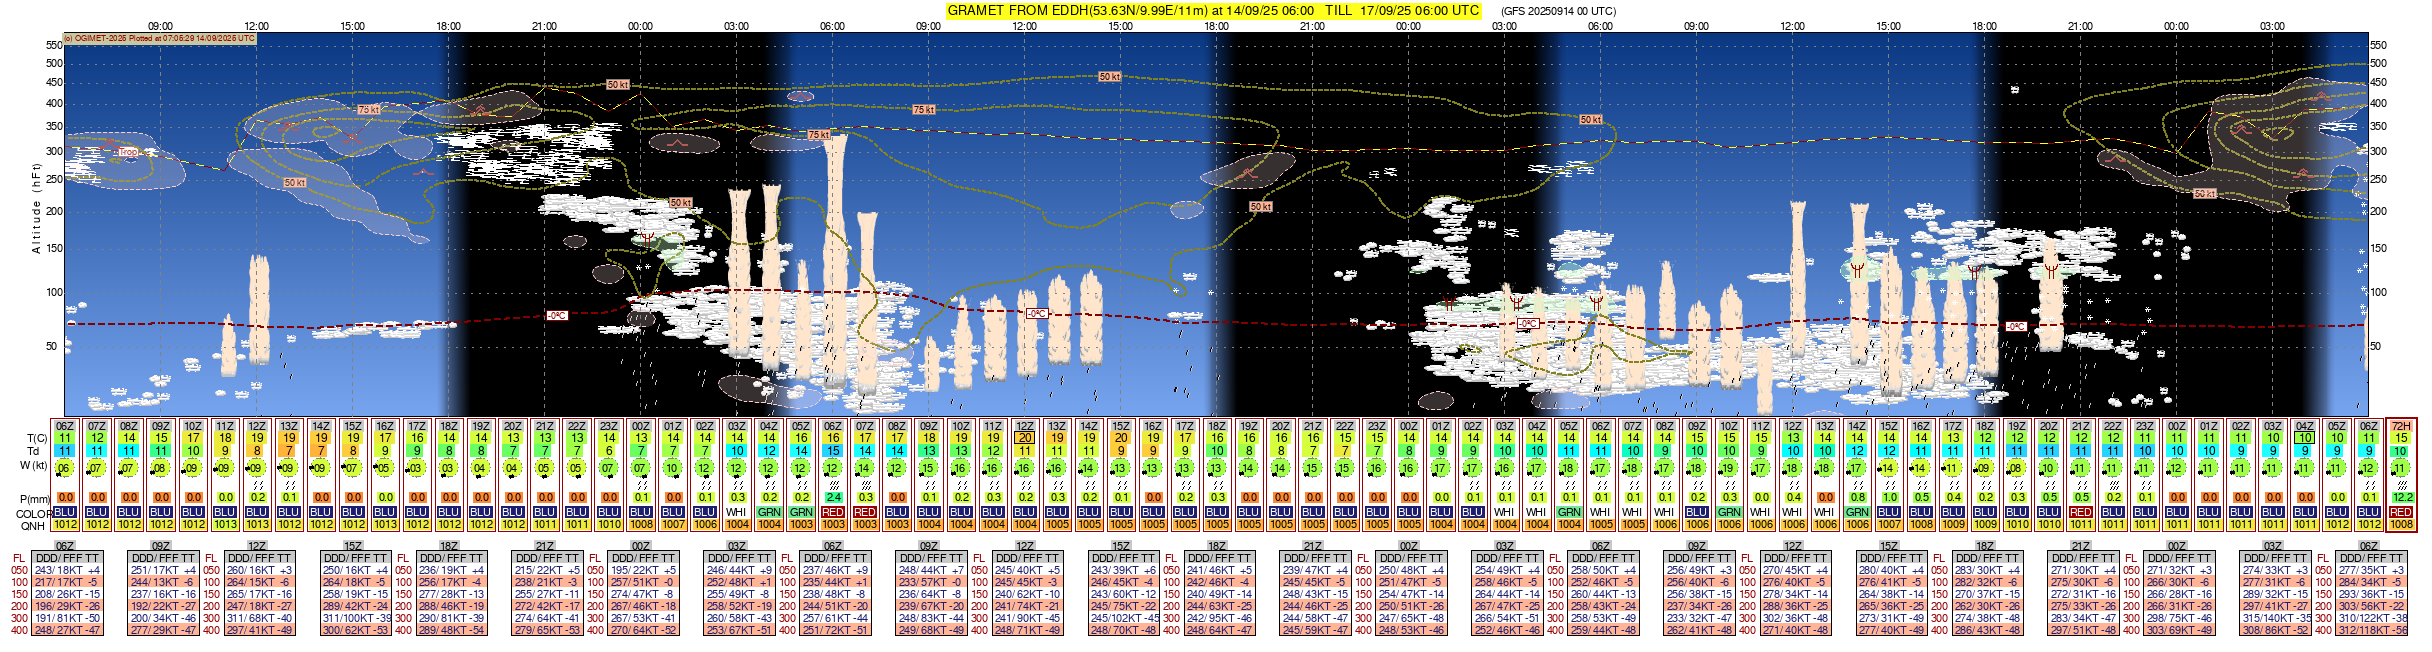2432x652 pixels.
Task: Click the 315/140KT -35 wind entry
Action: [x=2275, y=618]
